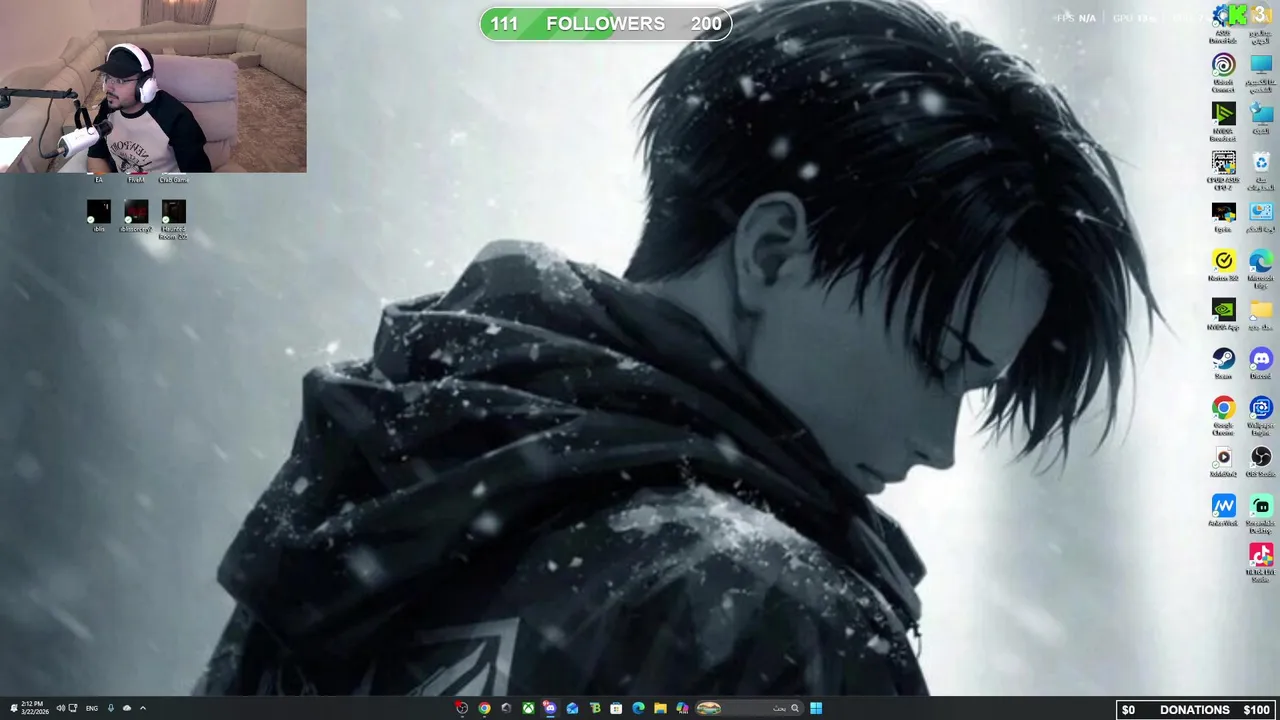Select the Recycle Bin desktop icon
This screenshot has width=1280, height=720.
(1261, 170)
